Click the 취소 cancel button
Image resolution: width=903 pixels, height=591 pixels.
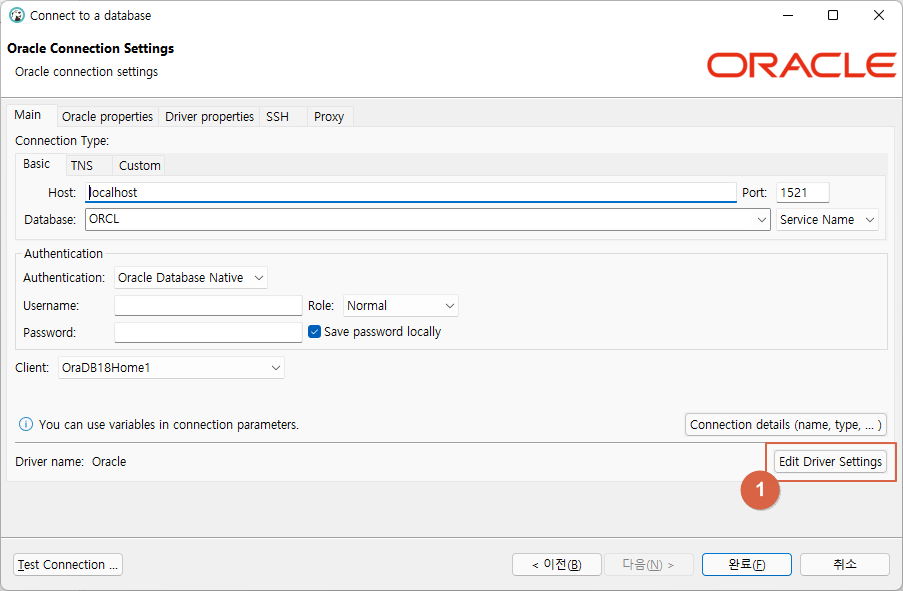pyautogui.click(x=845, y=565)
